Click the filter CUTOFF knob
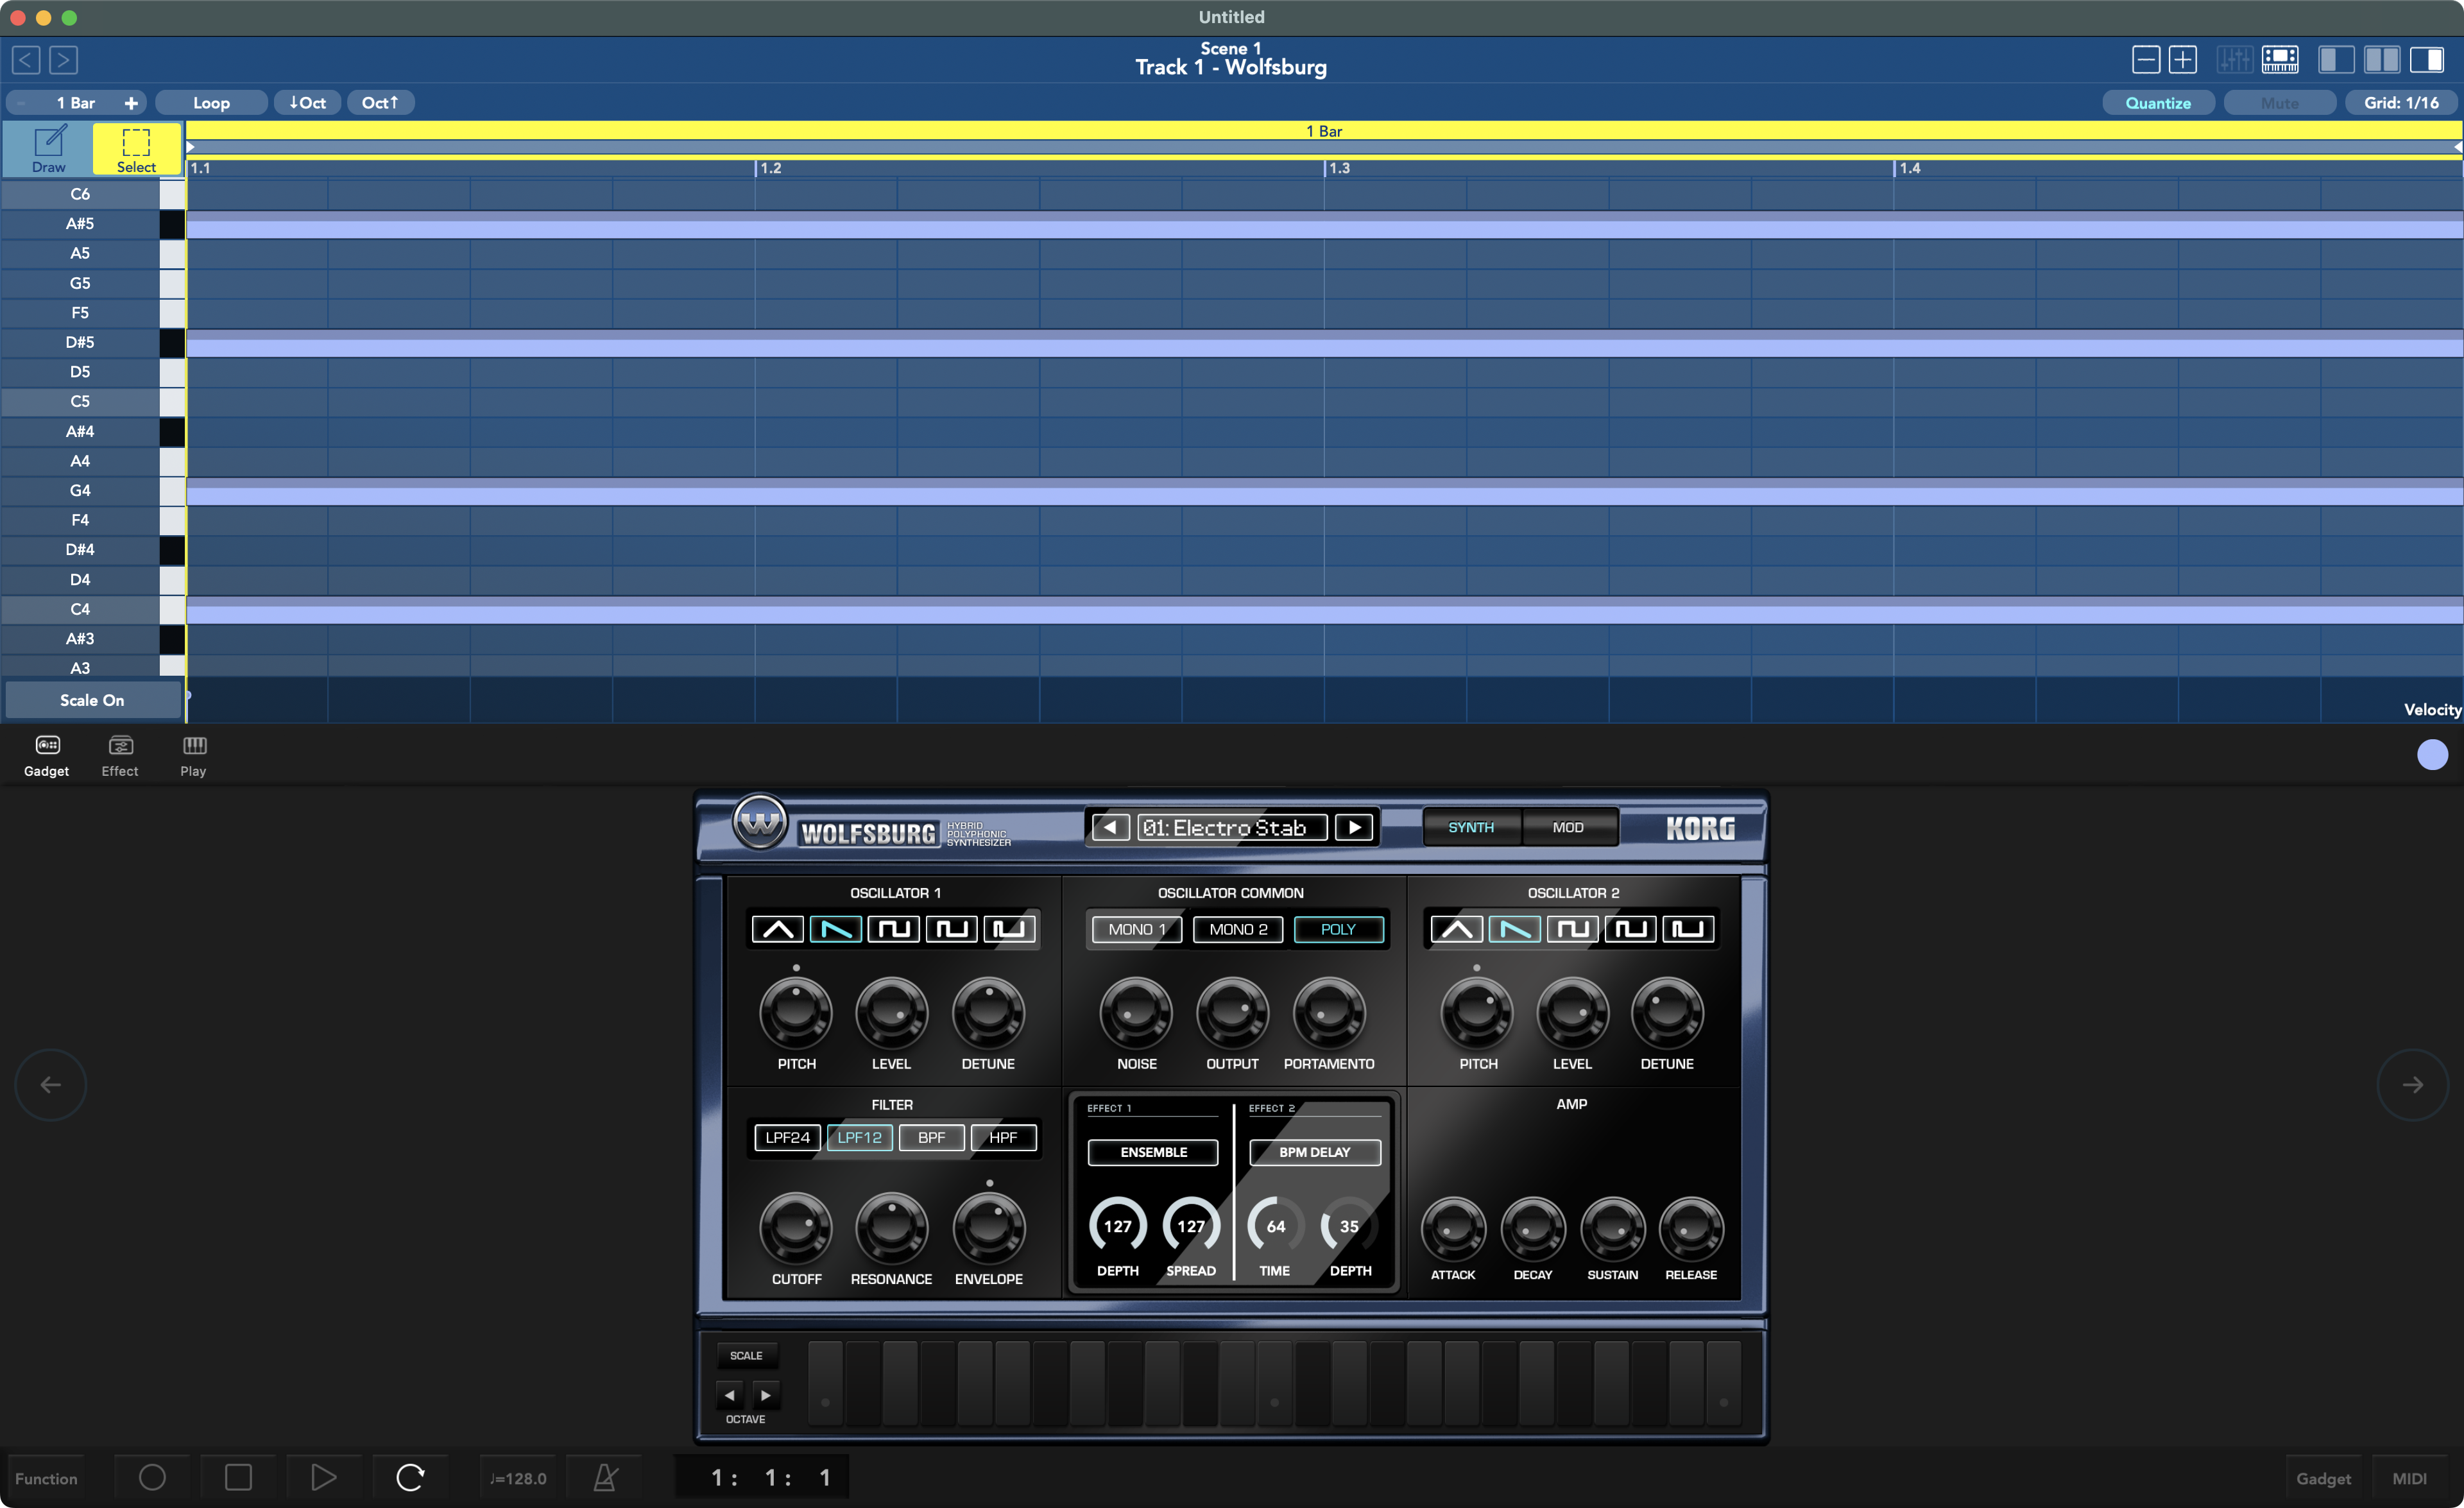2464x1508 pixels. [796, 1229]
